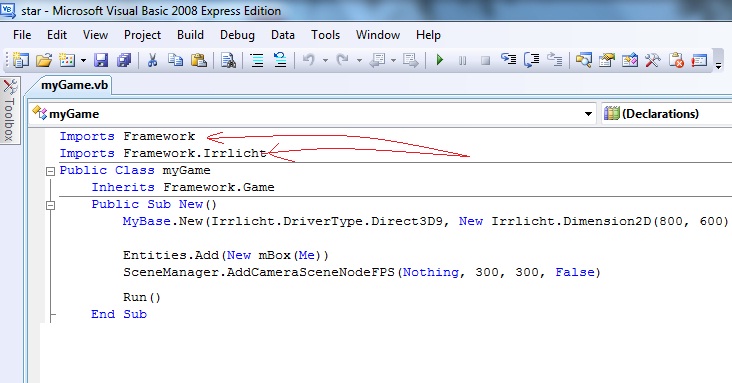The width and height of the screenshot is (732, 383).
Task: Click the Navigate Backward icon
Action: coord(377,60)
